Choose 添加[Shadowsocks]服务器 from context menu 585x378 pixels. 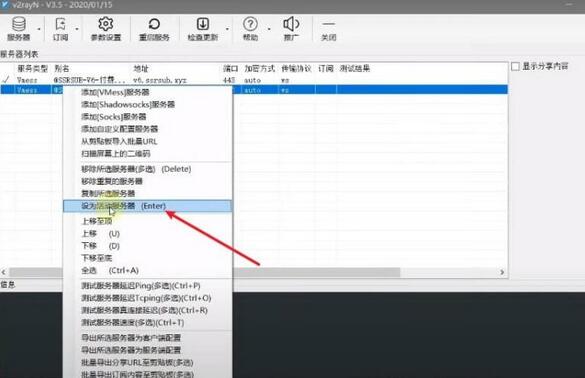coord(128,104)
